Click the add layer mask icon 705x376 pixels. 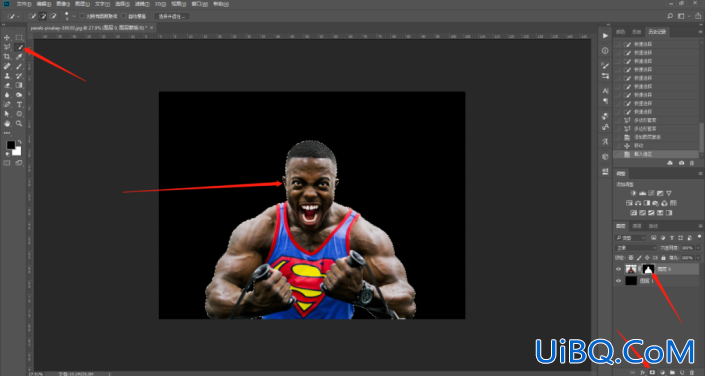652,372
